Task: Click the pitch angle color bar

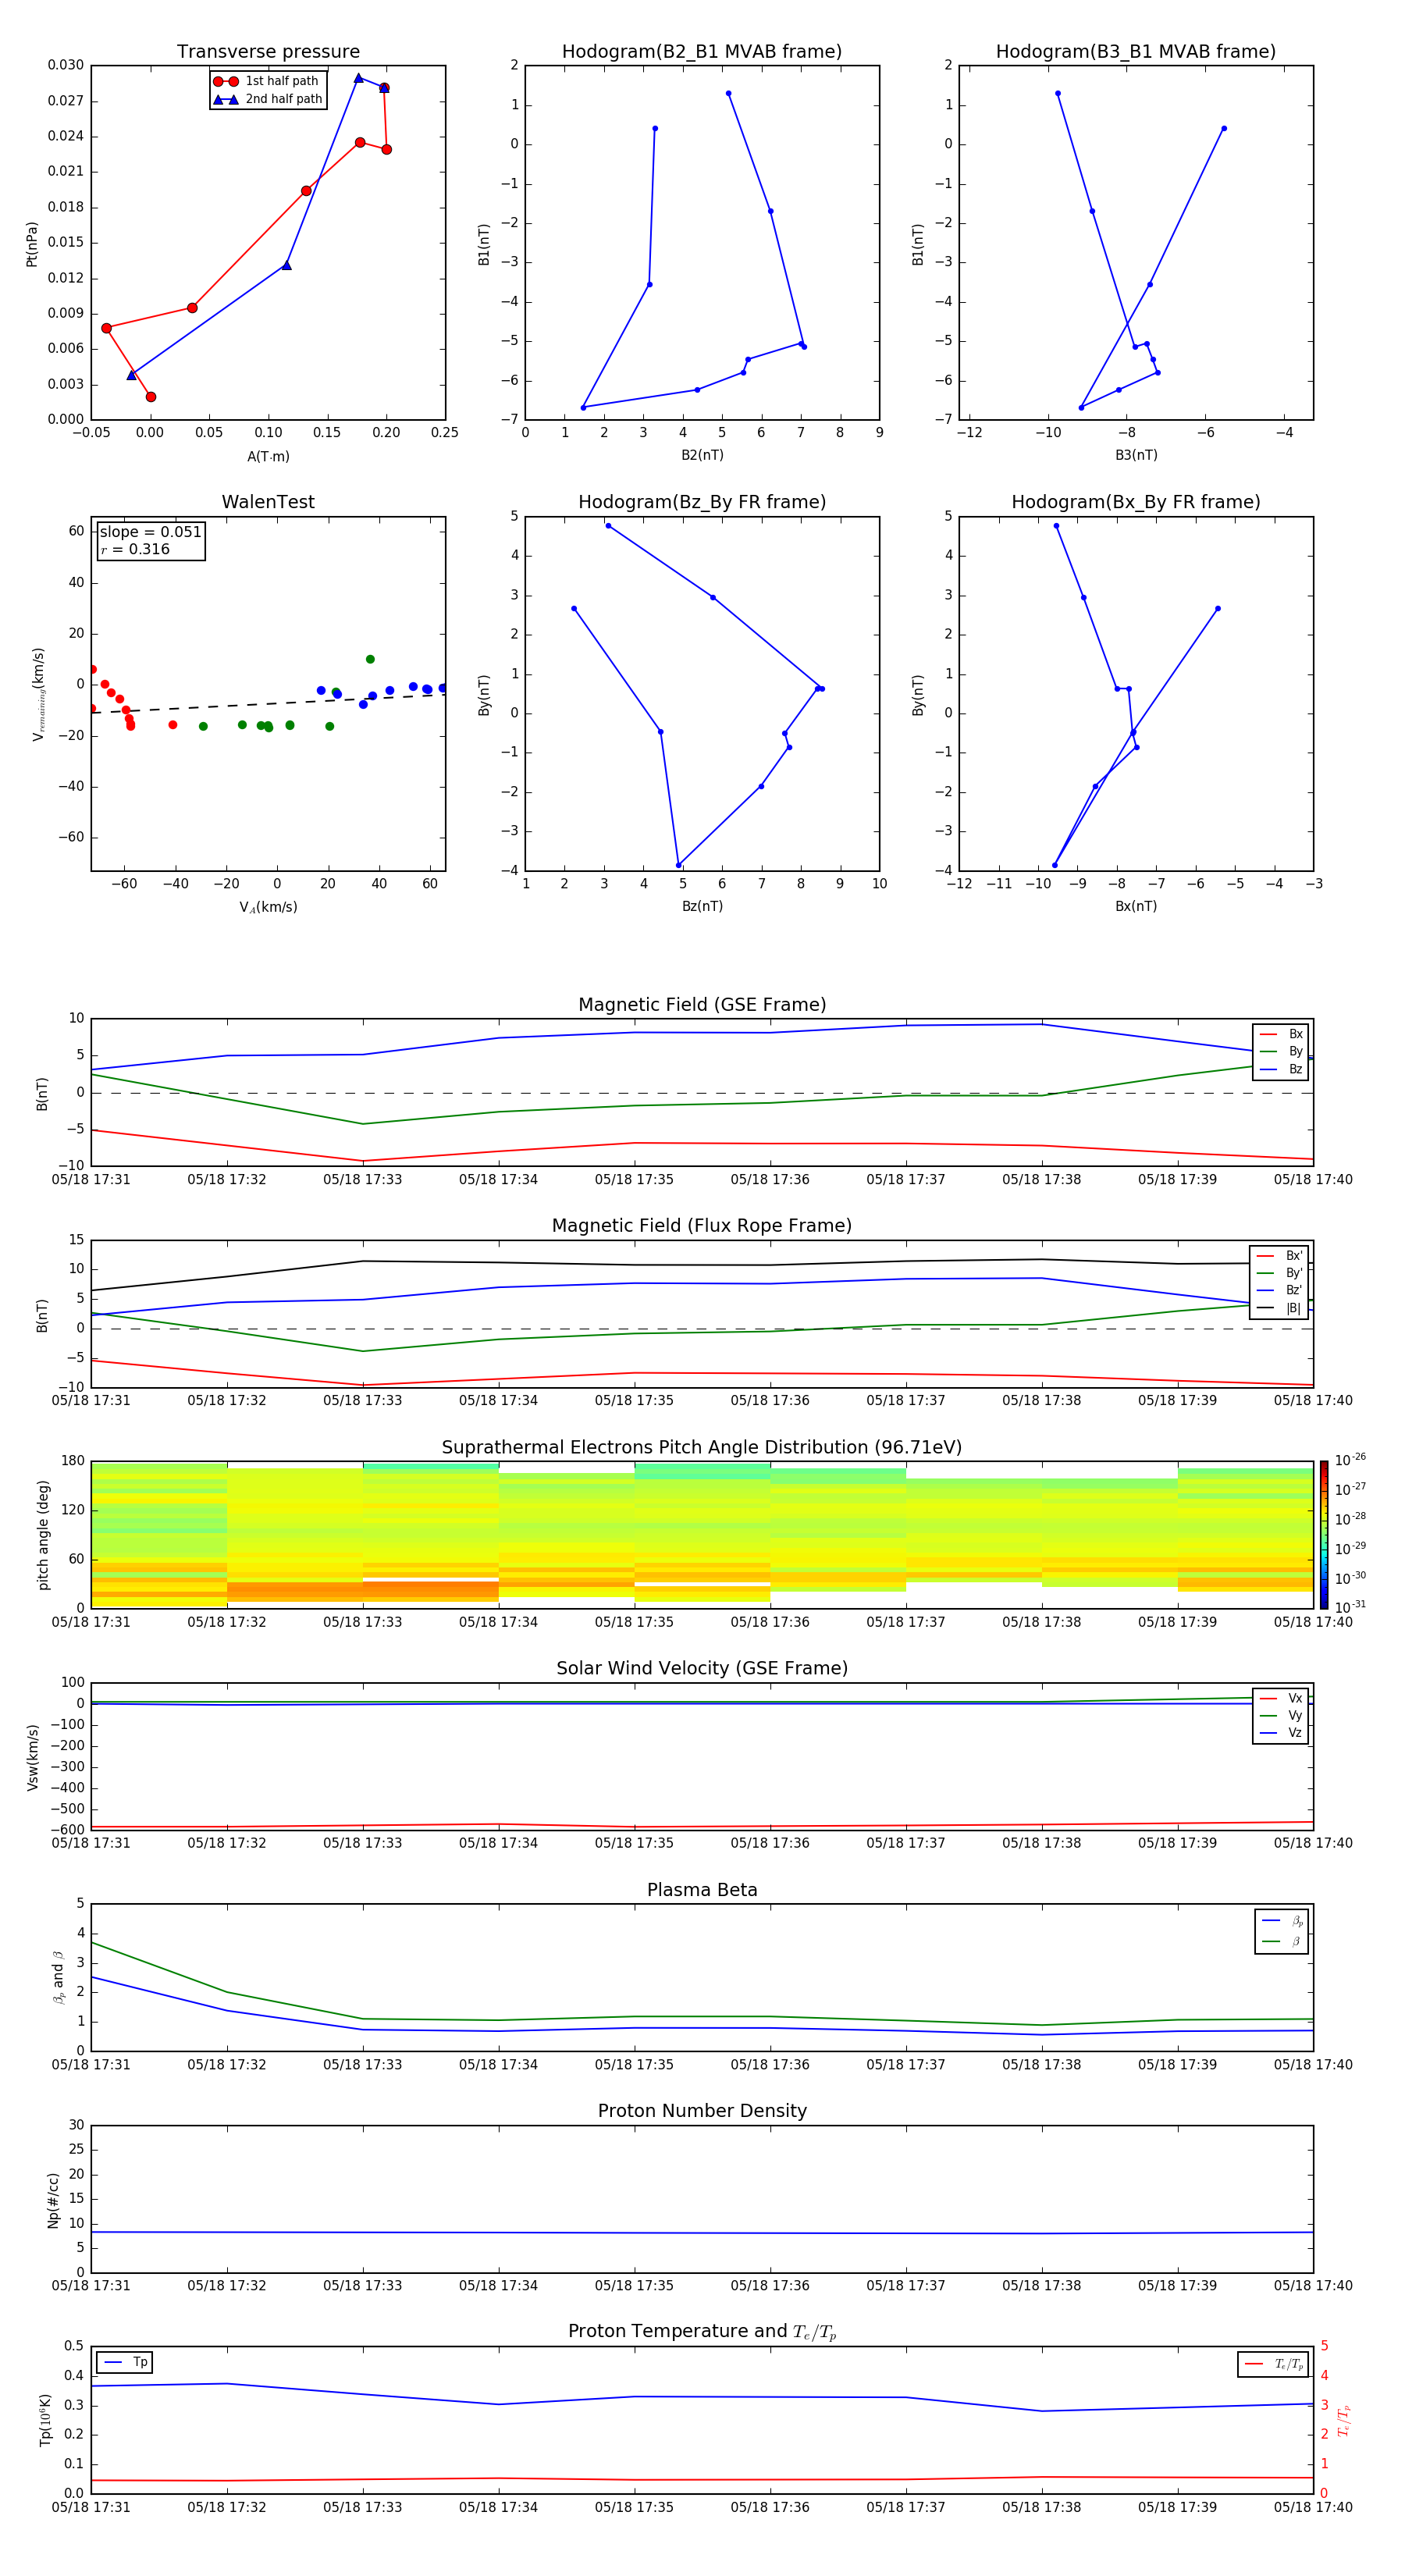Action: [1324, 1535]
